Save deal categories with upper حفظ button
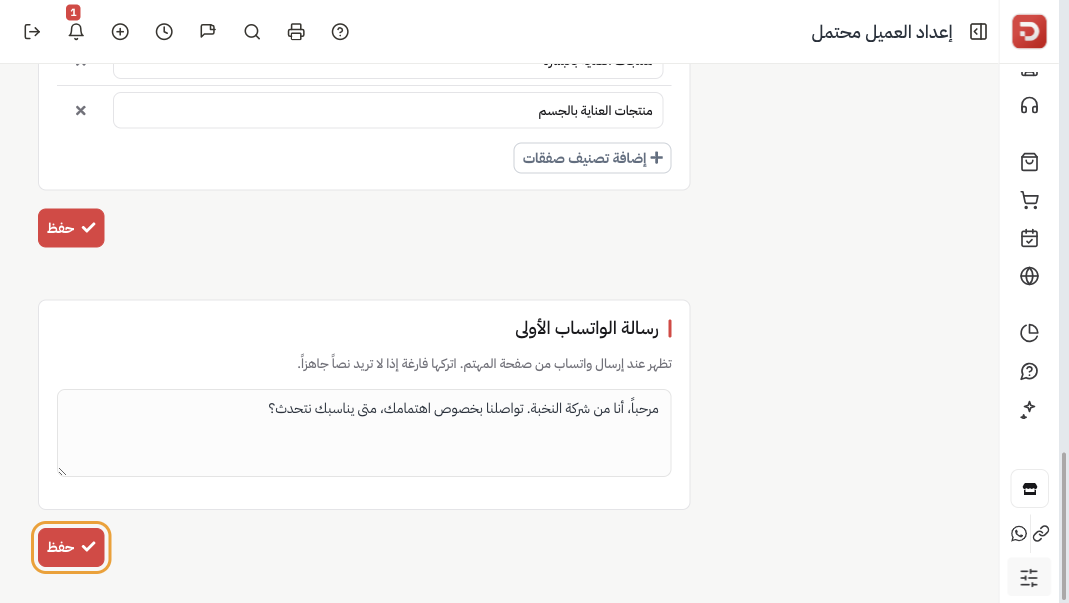The height and width of the screenshot is (603, 1069). tap(71, 228)
